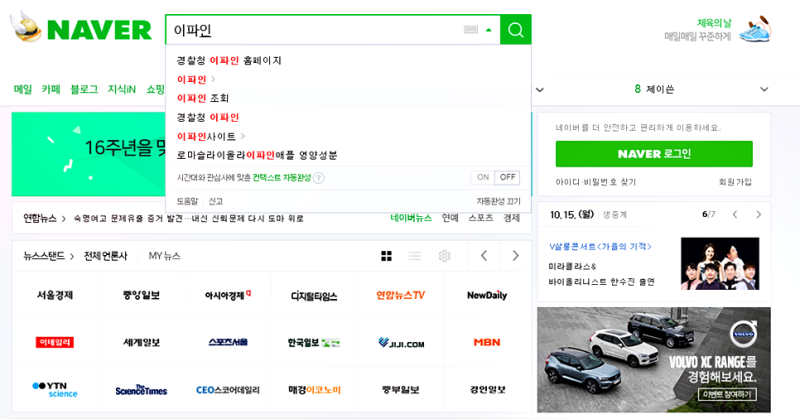Image resolution: width=800 pixels, height=419 pixels.
Task: Open 아이디·비밀번호 찾기
Action: [x=595, y=182]
